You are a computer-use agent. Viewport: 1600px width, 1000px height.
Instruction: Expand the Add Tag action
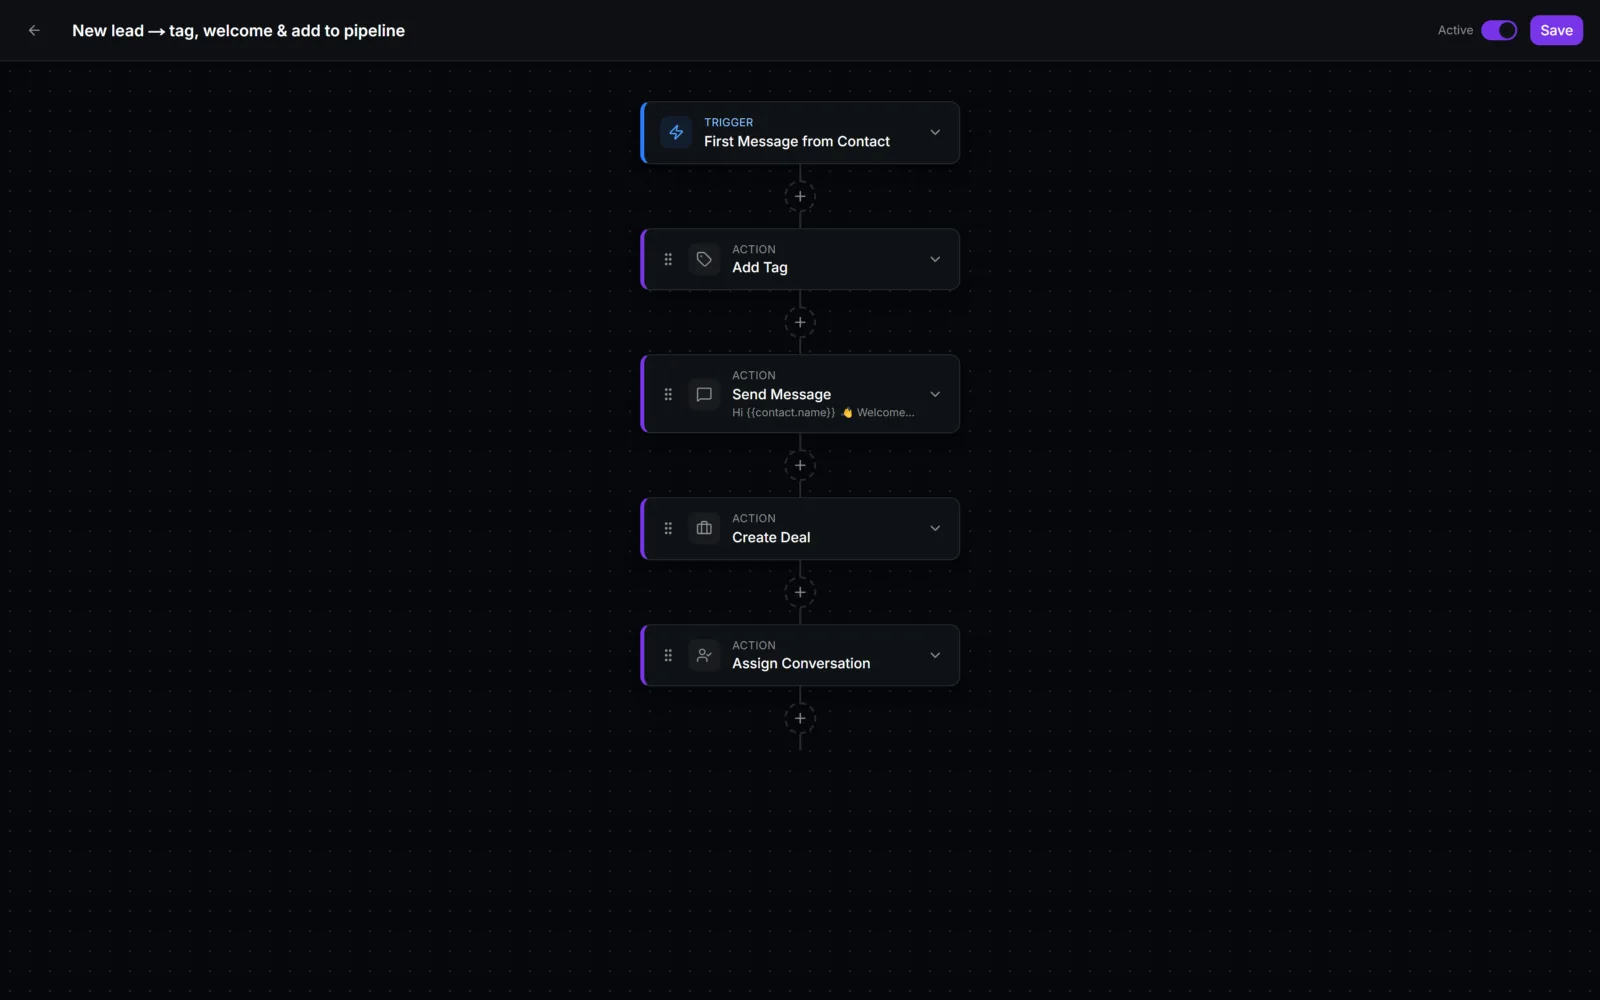point(935,259)
